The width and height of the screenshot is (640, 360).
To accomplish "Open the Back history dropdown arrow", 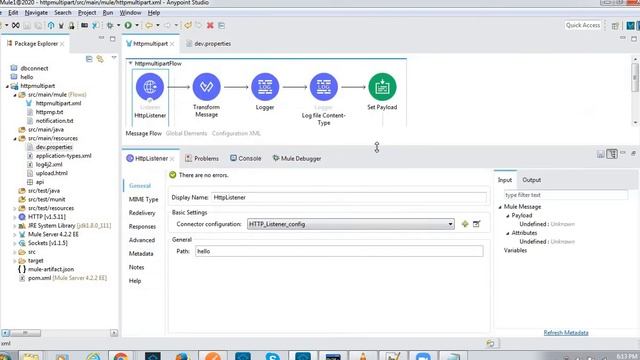I will click(x=158, y=25).
